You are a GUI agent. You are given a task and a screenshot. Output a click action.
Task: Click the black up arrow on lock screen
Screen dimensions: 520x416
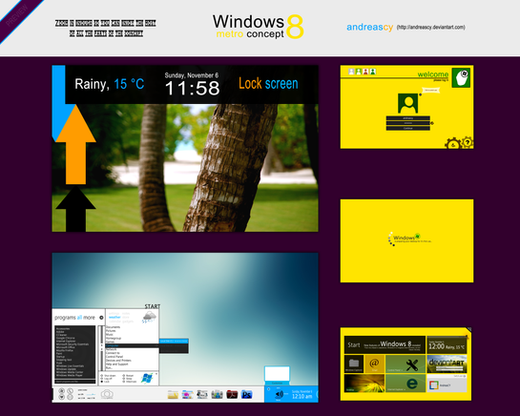pos(76,209)
